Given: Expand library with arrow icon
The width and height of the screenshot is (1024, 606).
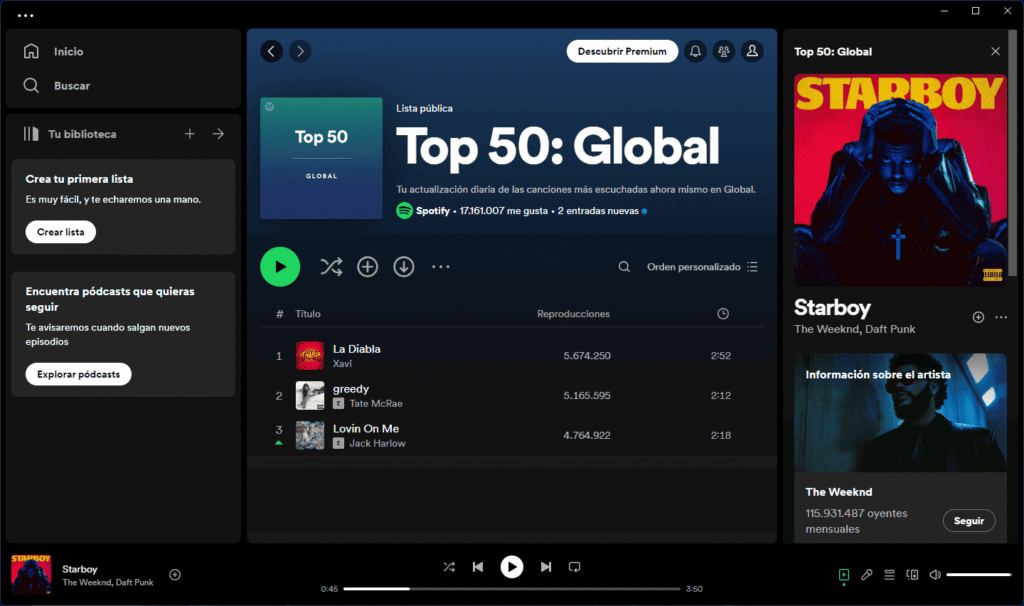Looking at the screenshot, I should (x=218, y=134).
